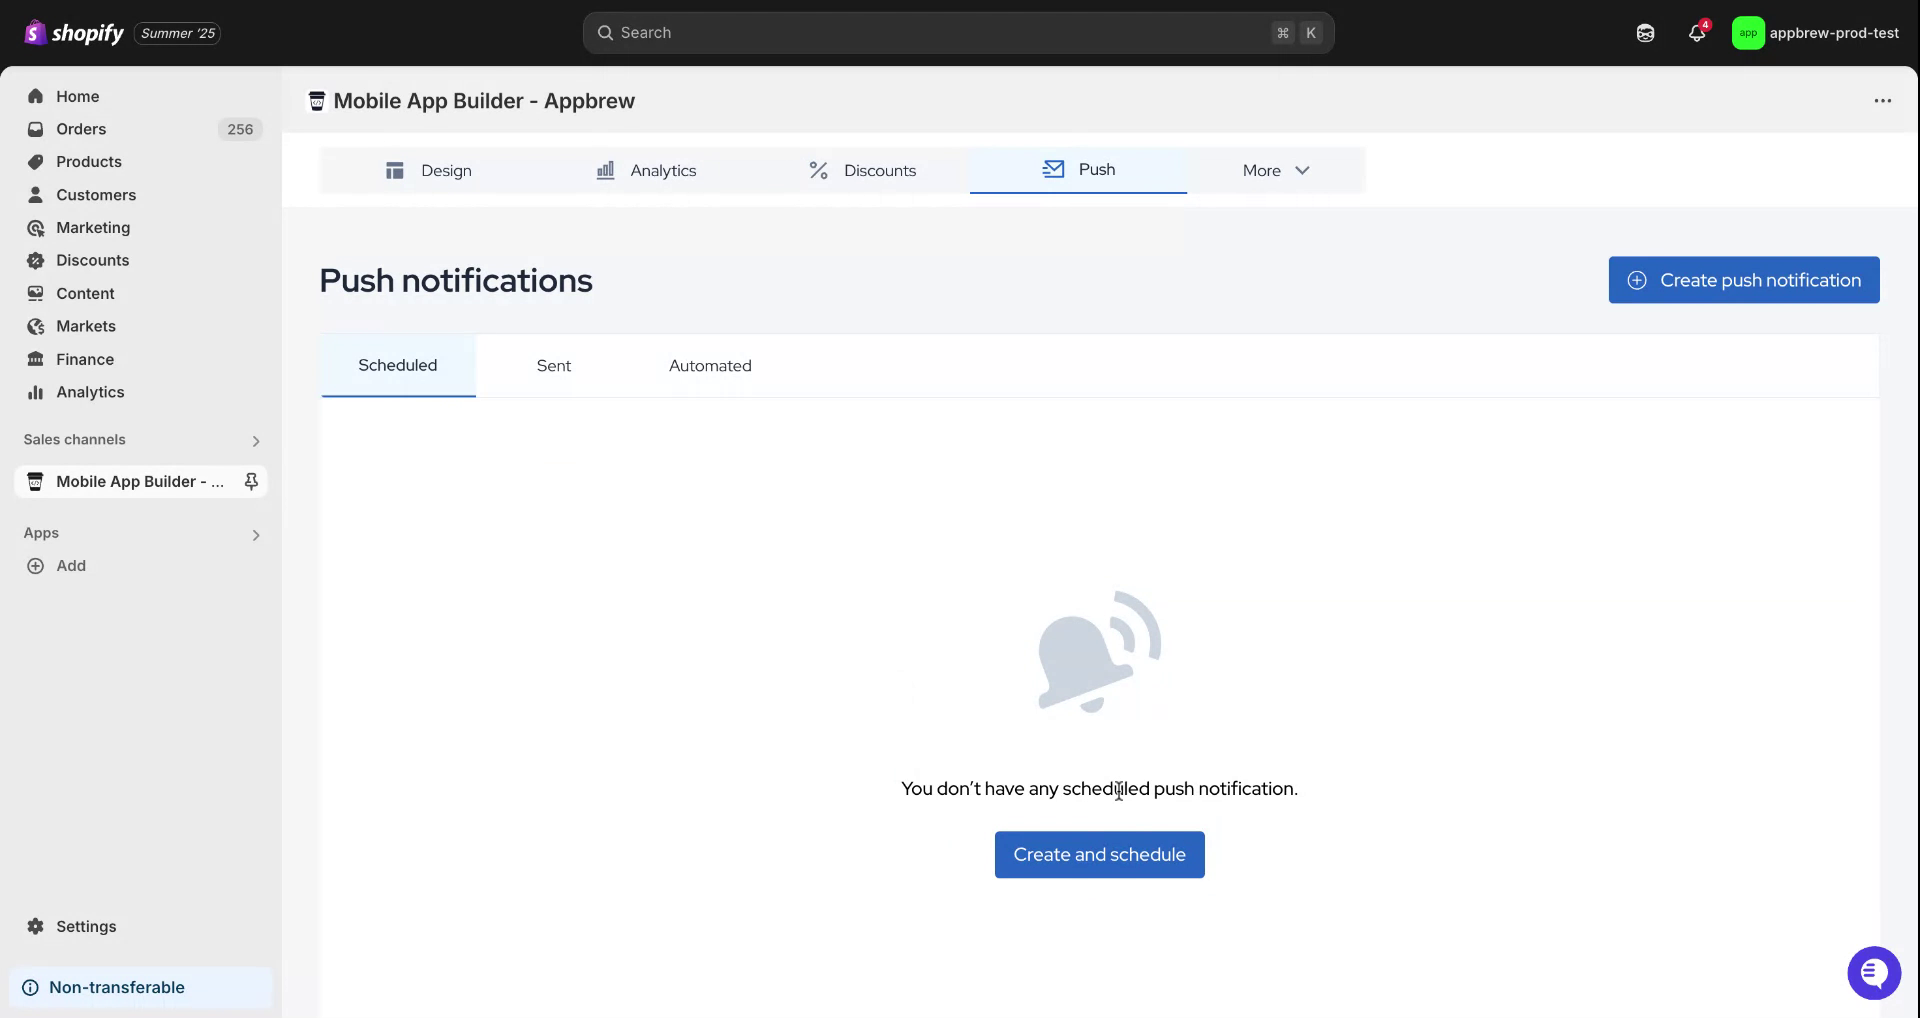Screen dimensions: 1920x1018
Task: Click the Search input field
Action: pyautogui.click(x=958, y=33)
